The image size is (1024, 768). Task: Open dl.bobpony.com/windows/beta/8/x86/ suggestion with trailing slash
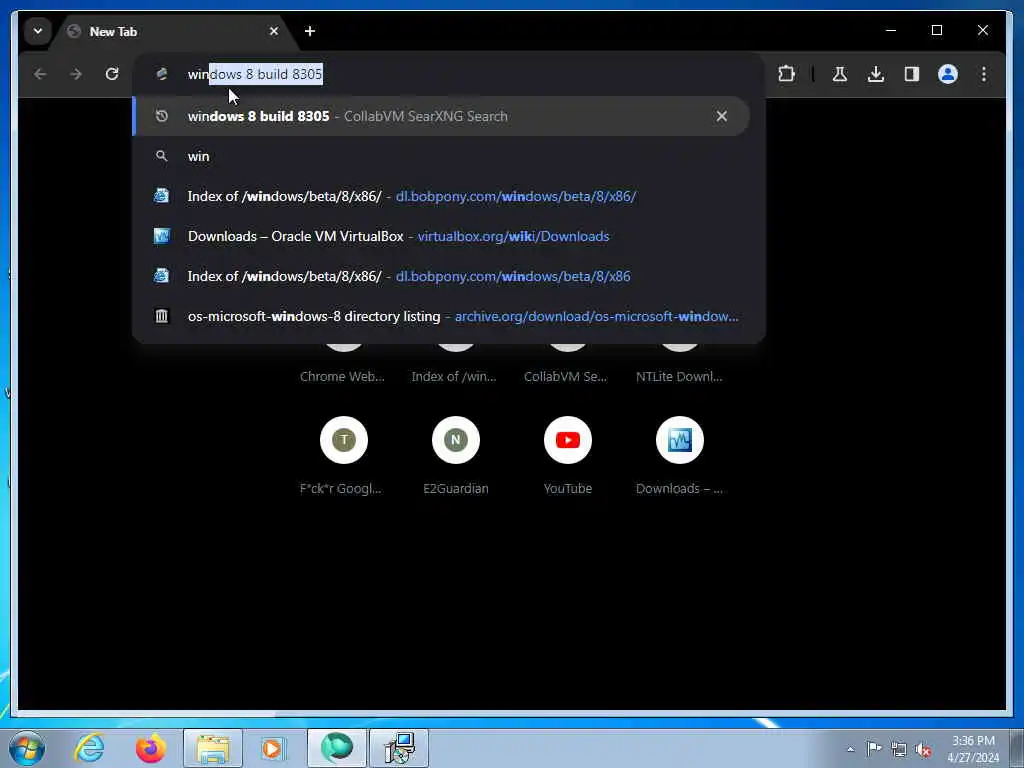point(441,196)
